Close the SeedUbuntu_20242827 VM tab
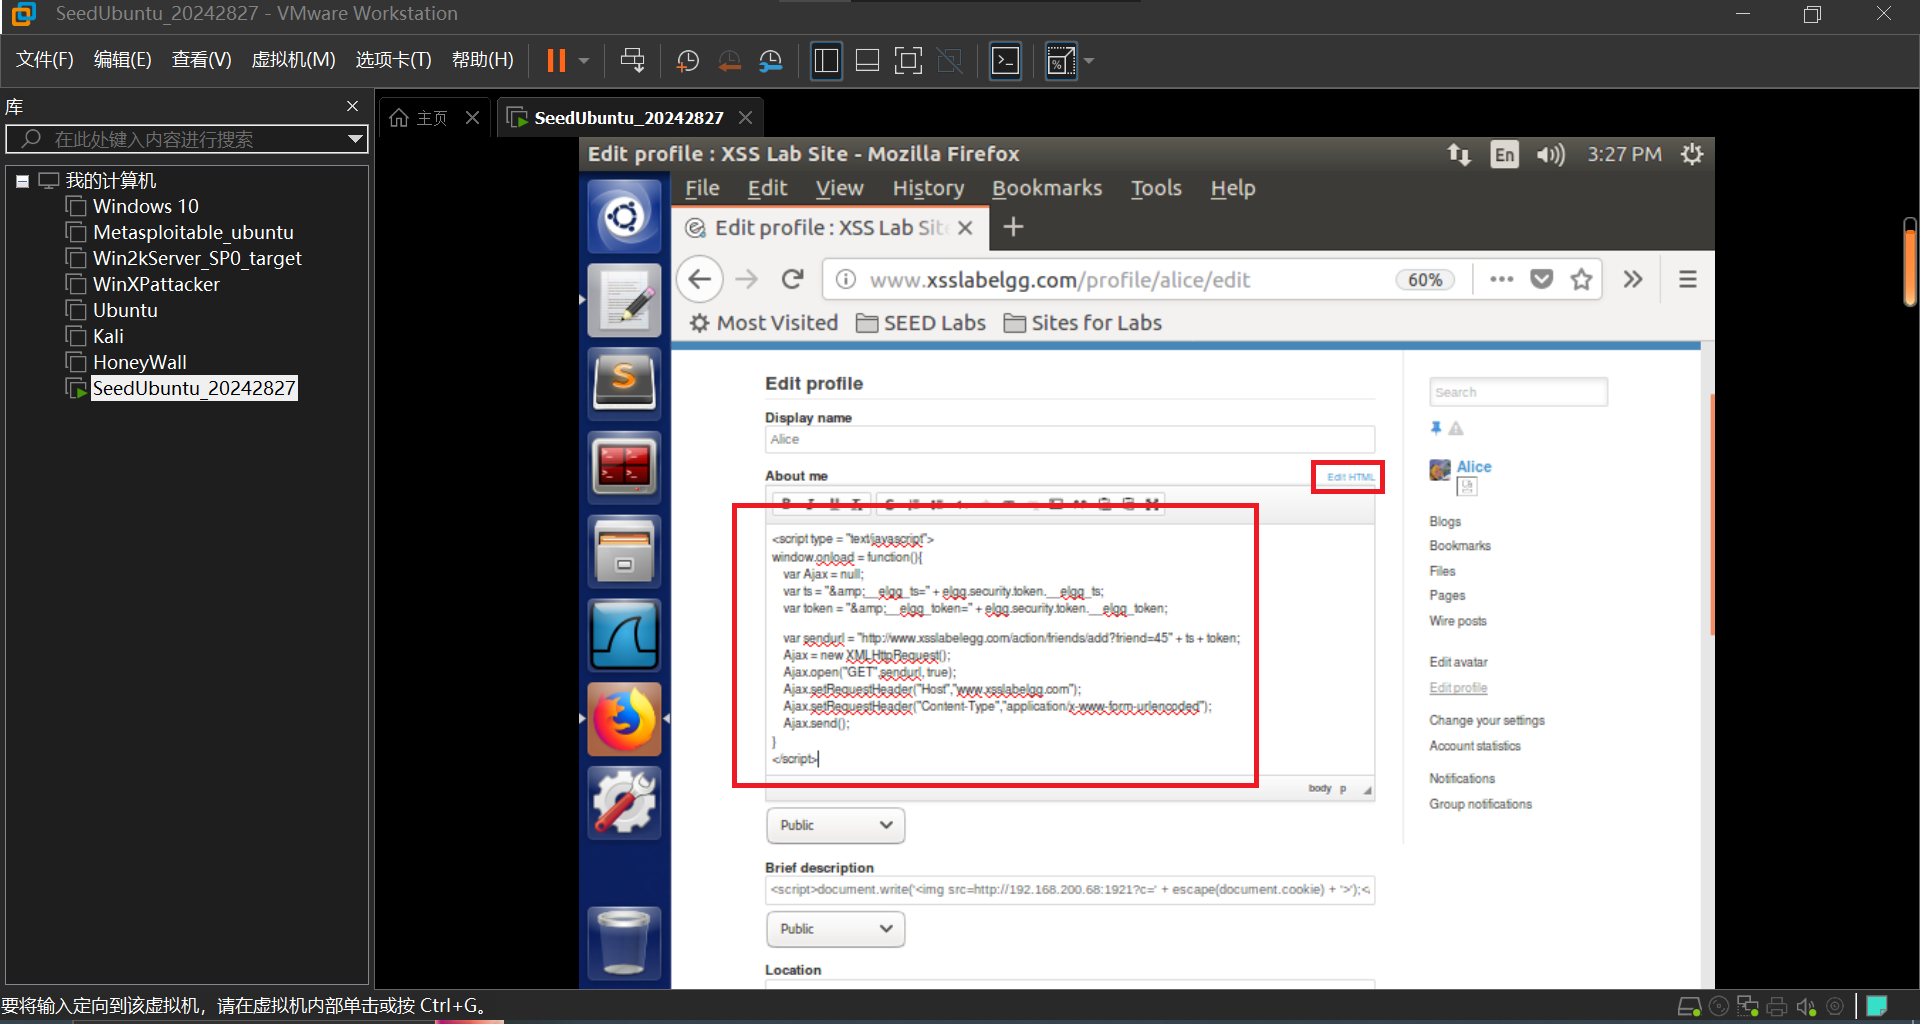Viewport: 1920px width, 1024px height. (745, 118)
